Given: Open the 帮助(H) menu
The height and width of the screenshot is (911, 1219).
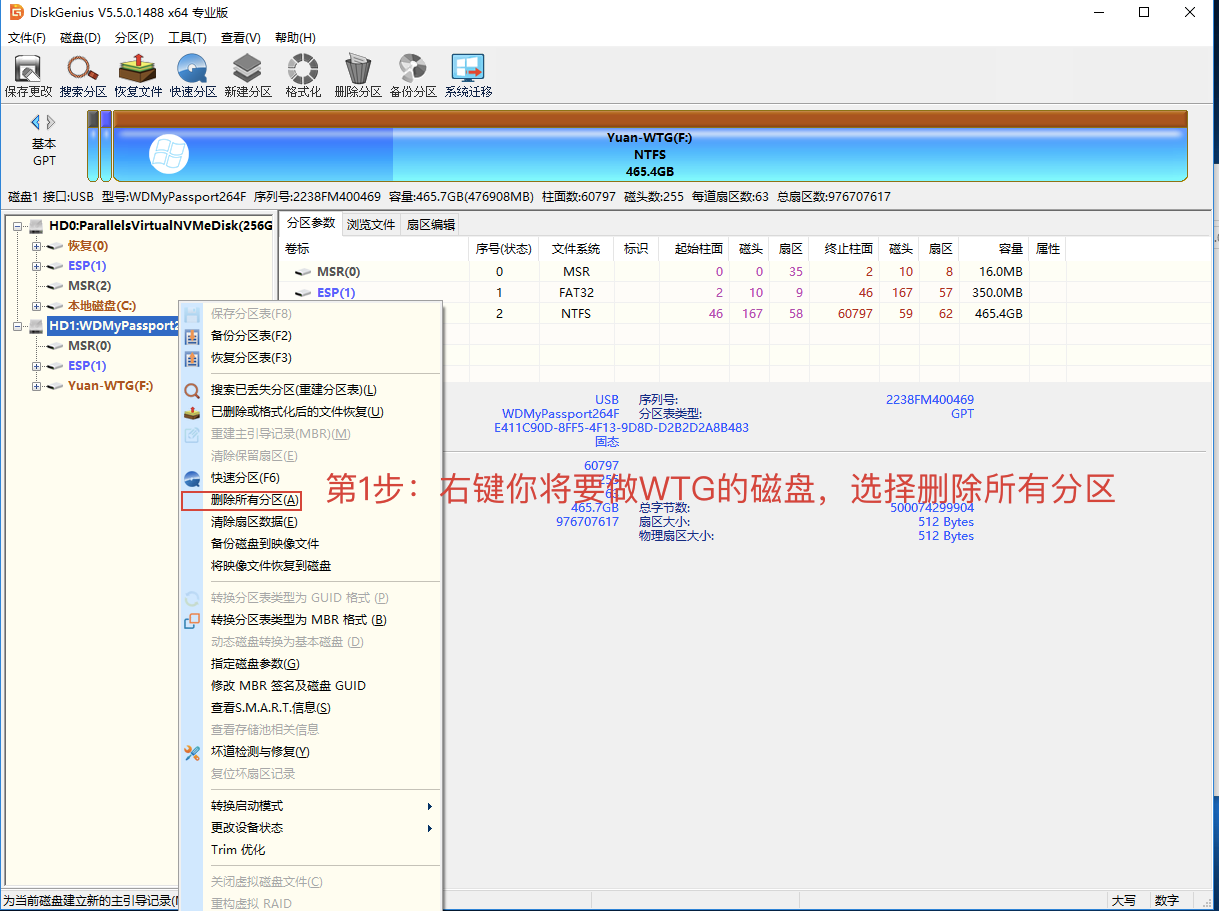Looking at the screenshot, I should click(x=295, y=37).
